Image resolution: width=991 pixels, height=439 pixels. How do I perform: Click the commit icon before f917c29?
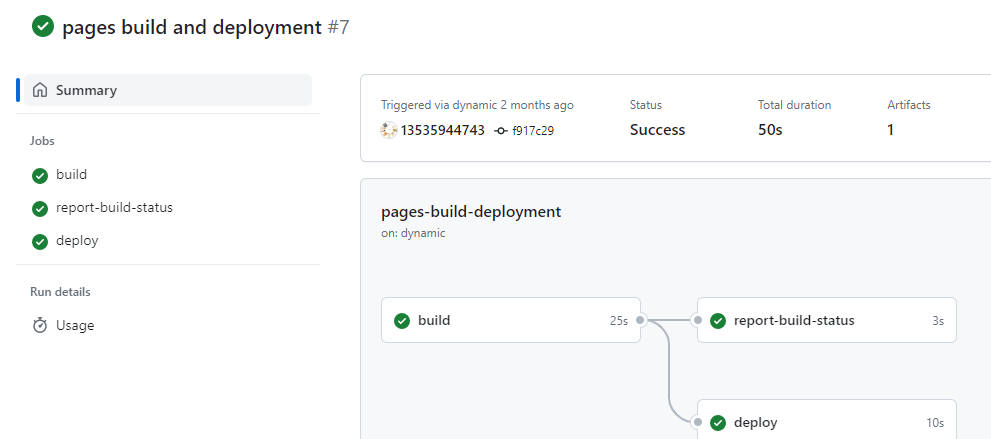coord(501,131)
